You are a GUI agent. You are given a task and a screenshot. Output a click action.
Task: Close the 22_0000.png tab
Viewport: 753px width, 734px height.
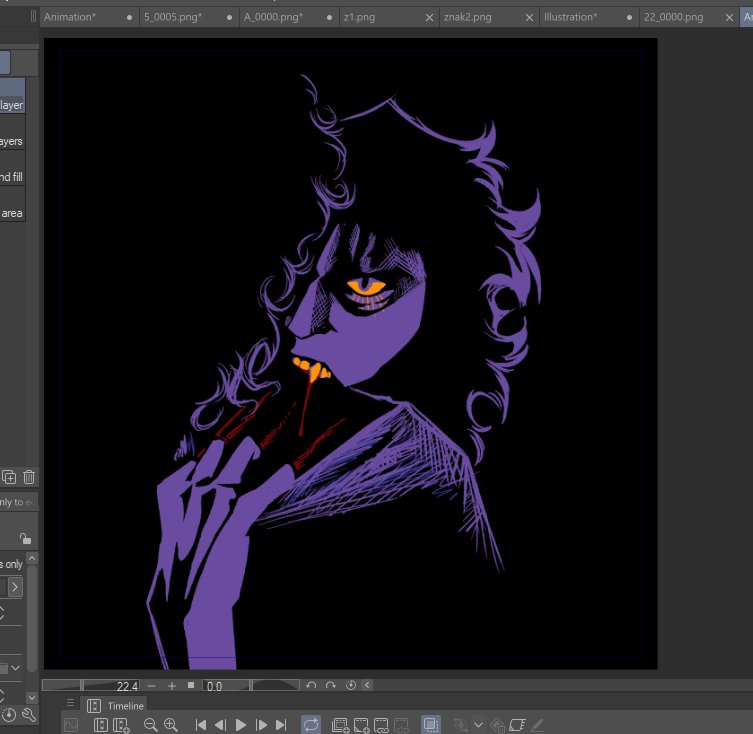tap(729, 18)
